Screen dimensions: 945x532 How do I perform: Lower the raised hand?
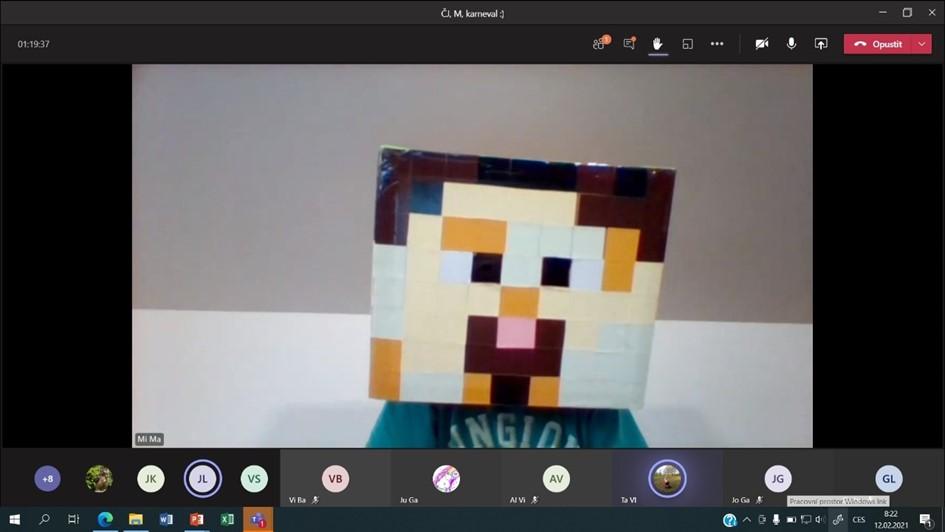[658, 43]
